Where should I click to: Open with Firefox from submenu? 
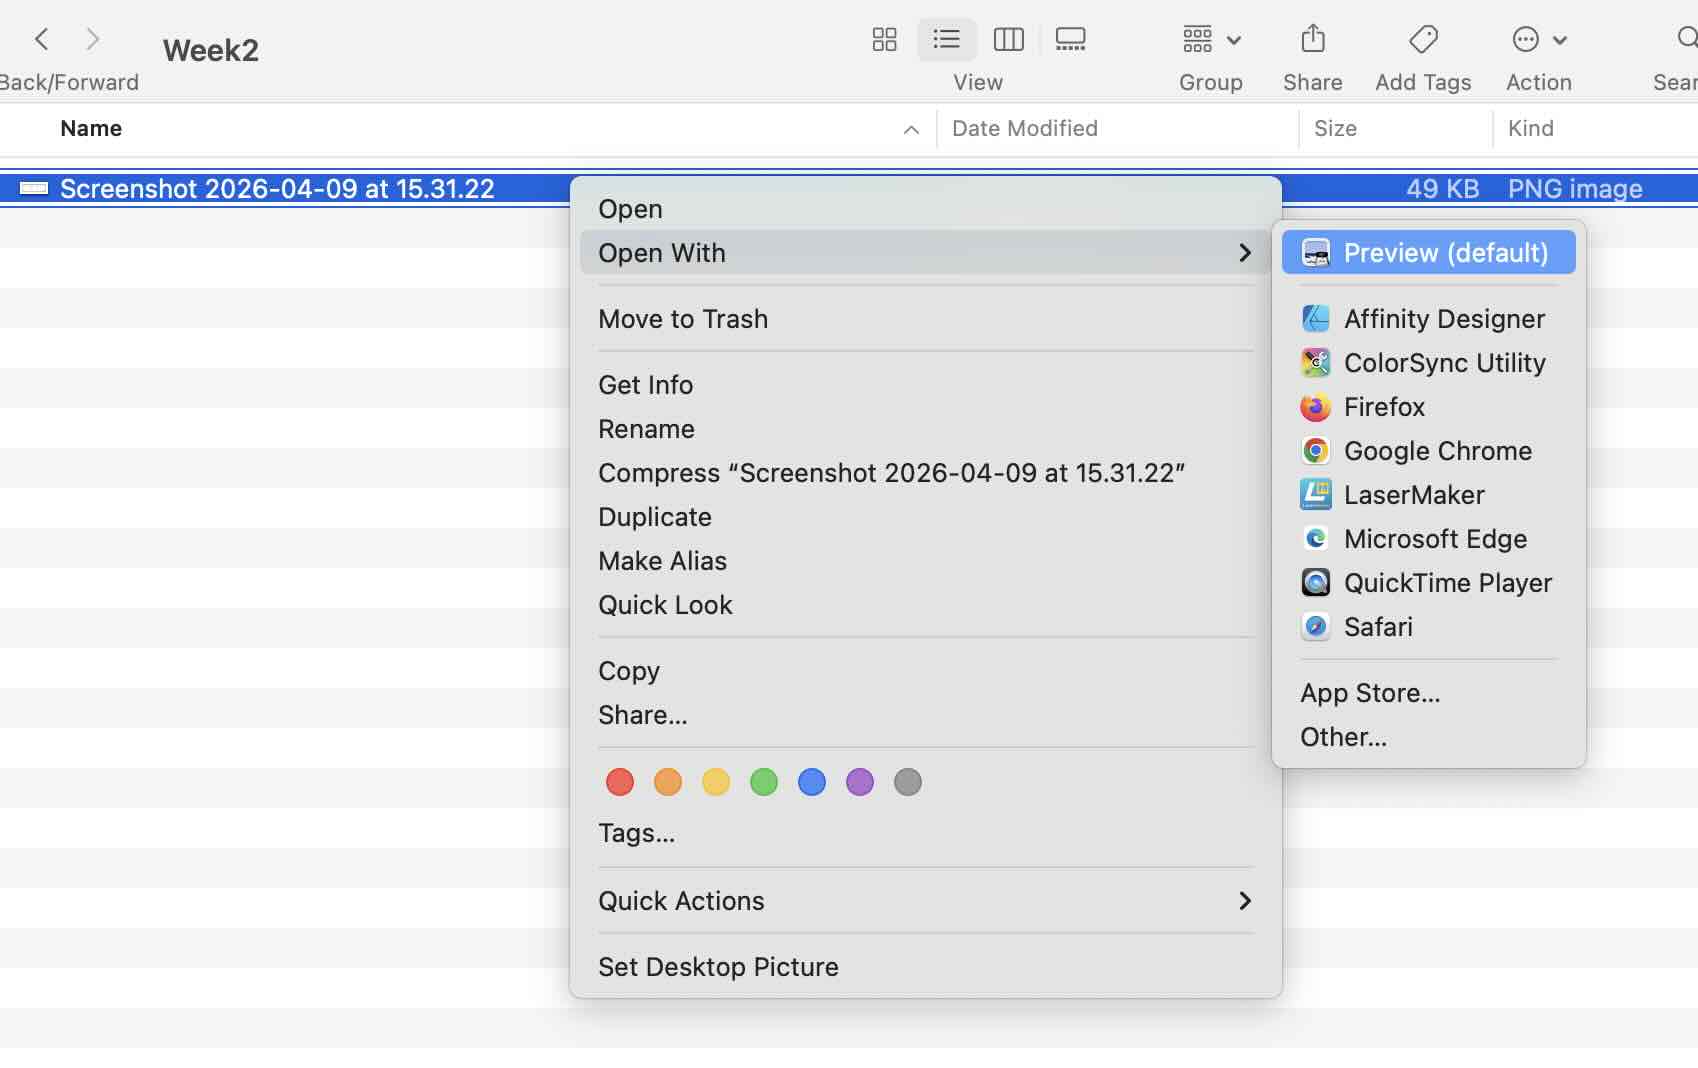(x=1384, y=407)
